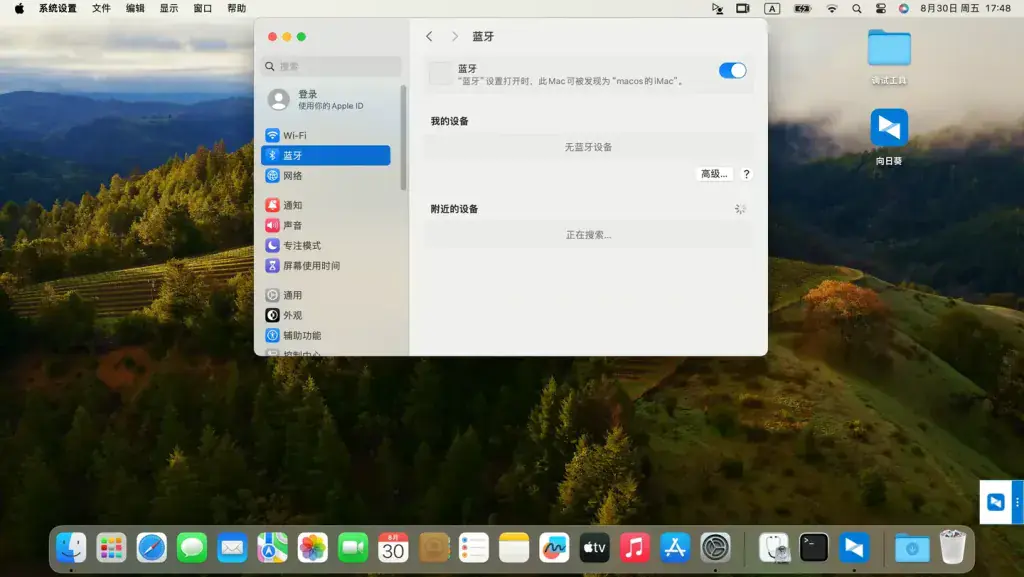
Task: Open Terminal from the Dock
Action: (814, 548)
